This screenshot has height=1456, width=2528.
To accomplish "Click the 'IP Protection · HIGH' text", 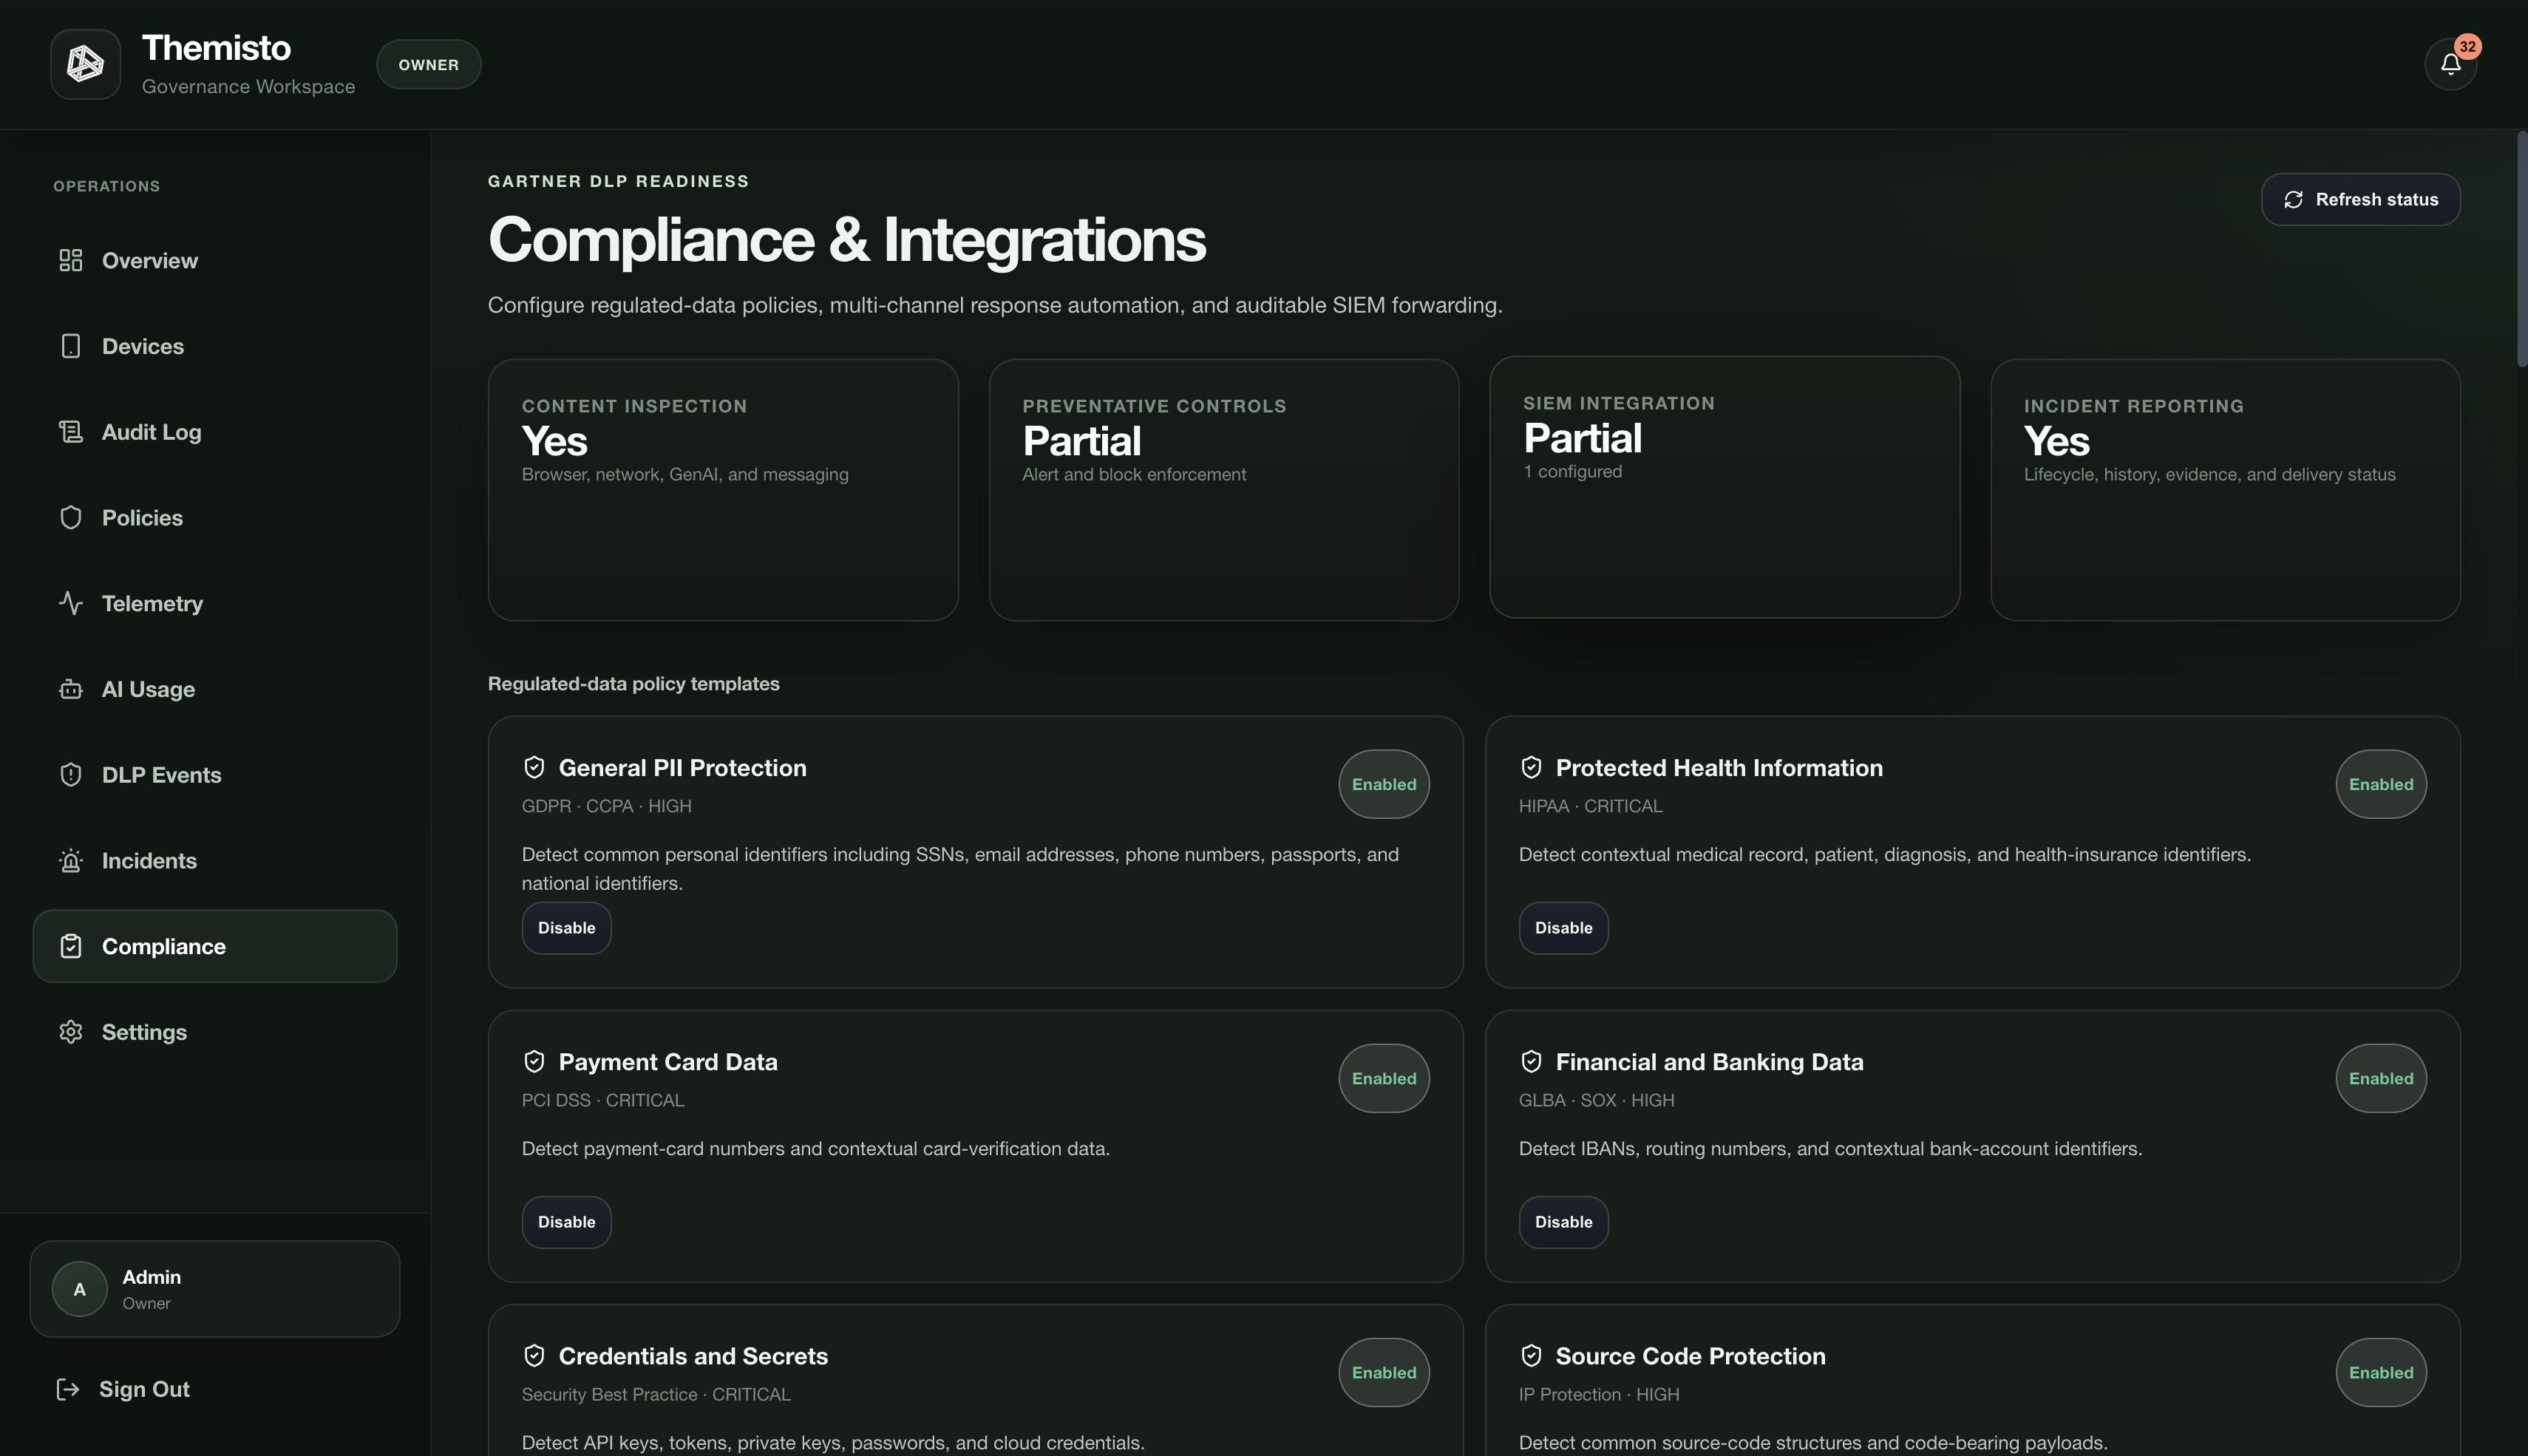I will 1599,1394.
